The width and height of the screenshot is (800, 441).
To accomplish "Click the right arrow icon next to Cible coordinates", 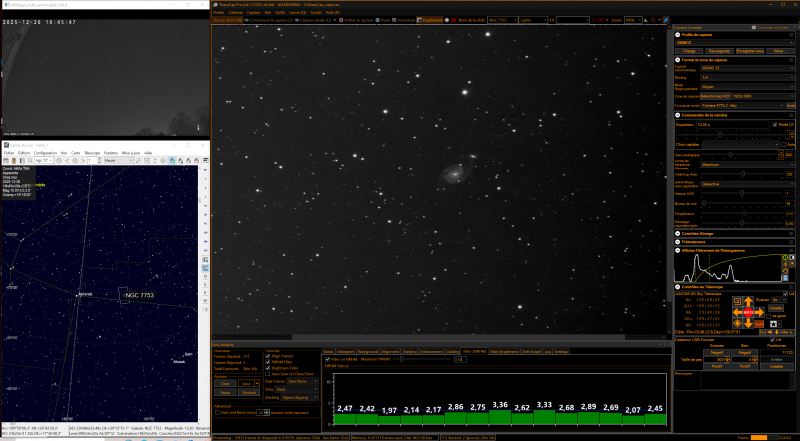I will pyautogui.click(x=770, y=332).
